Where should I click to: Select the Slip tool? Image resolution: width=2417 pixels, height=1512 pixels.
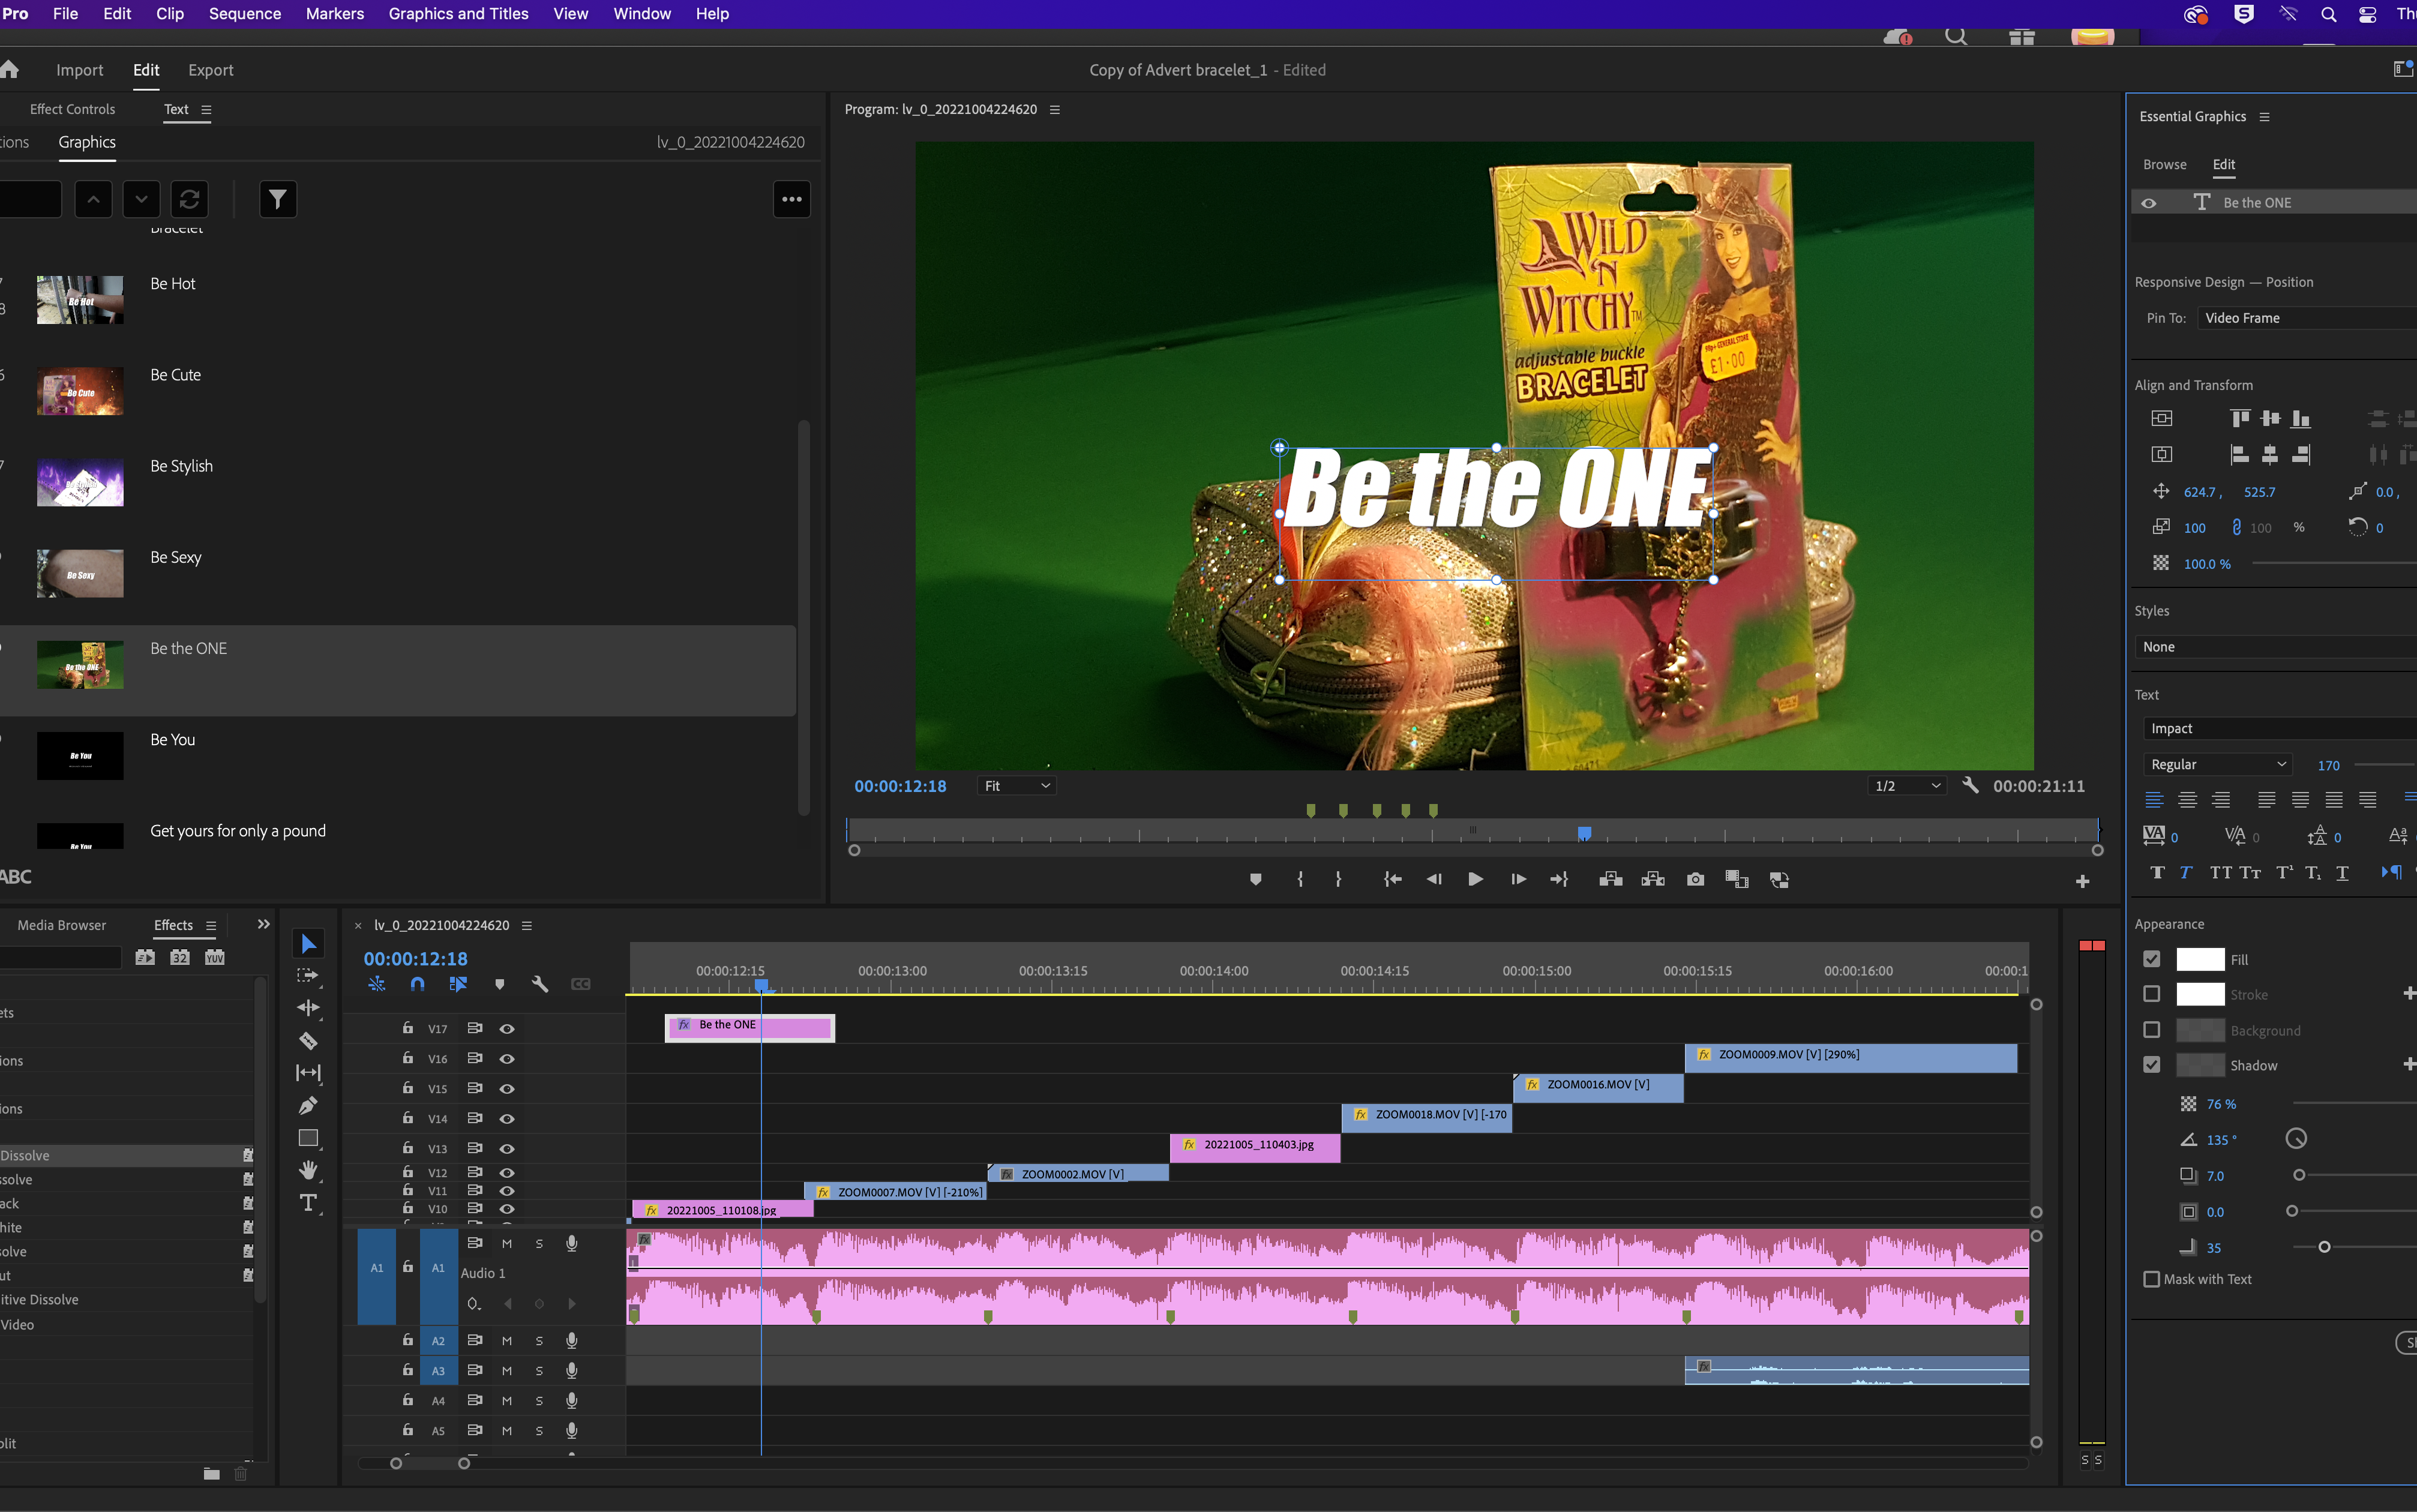[x=308, y=1073]
